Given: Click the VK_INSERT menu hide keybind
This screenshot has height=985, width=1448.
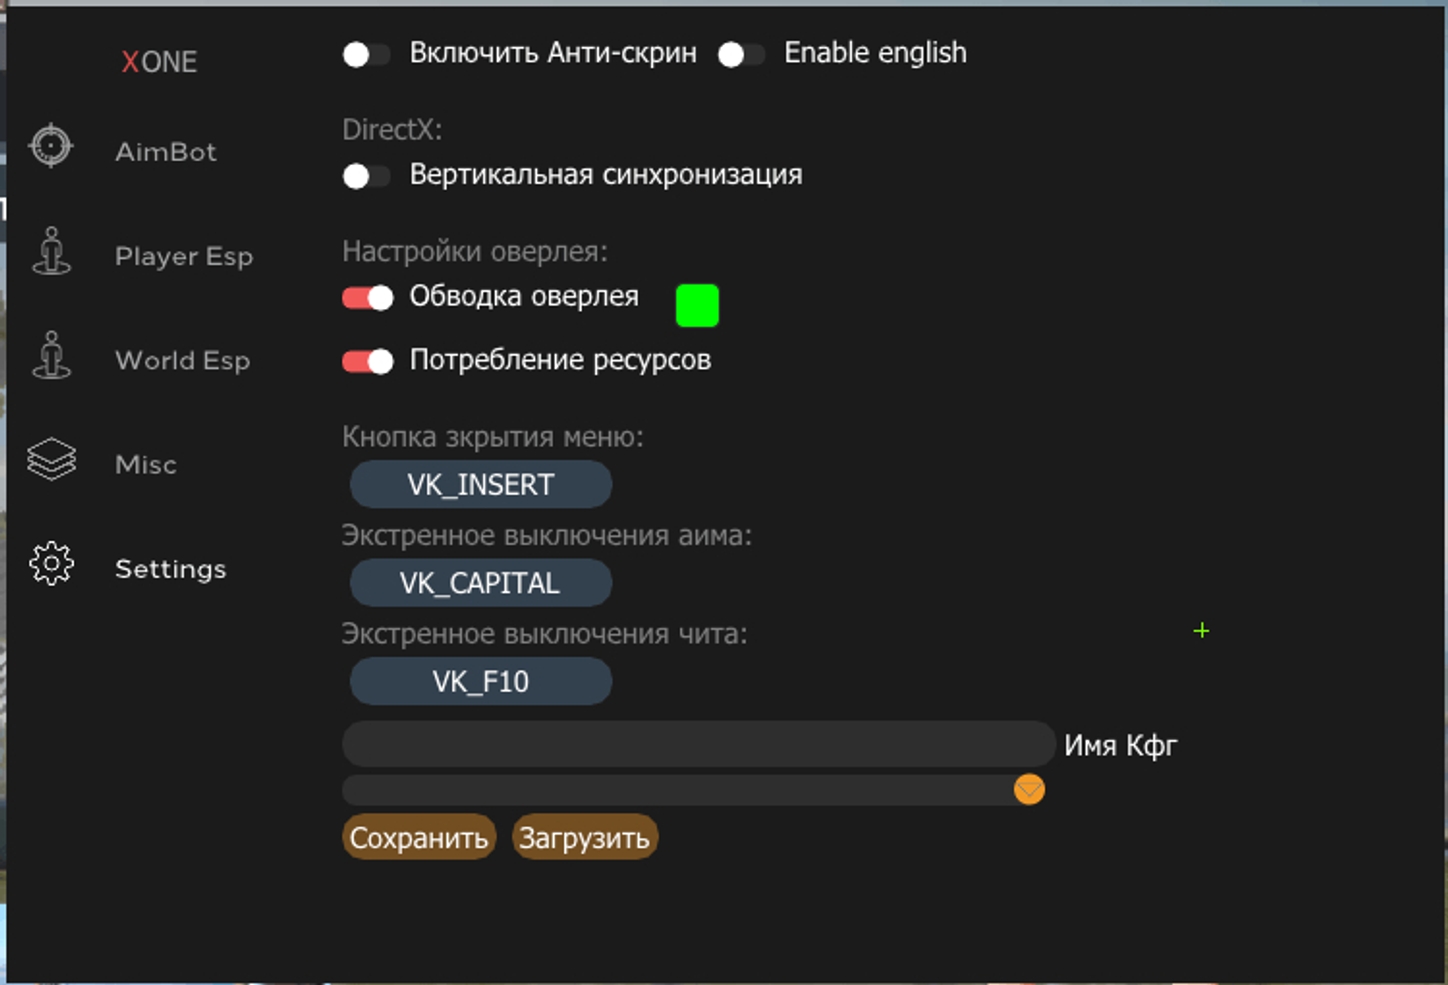Looking at the screenshot, I should pos(480,485).
